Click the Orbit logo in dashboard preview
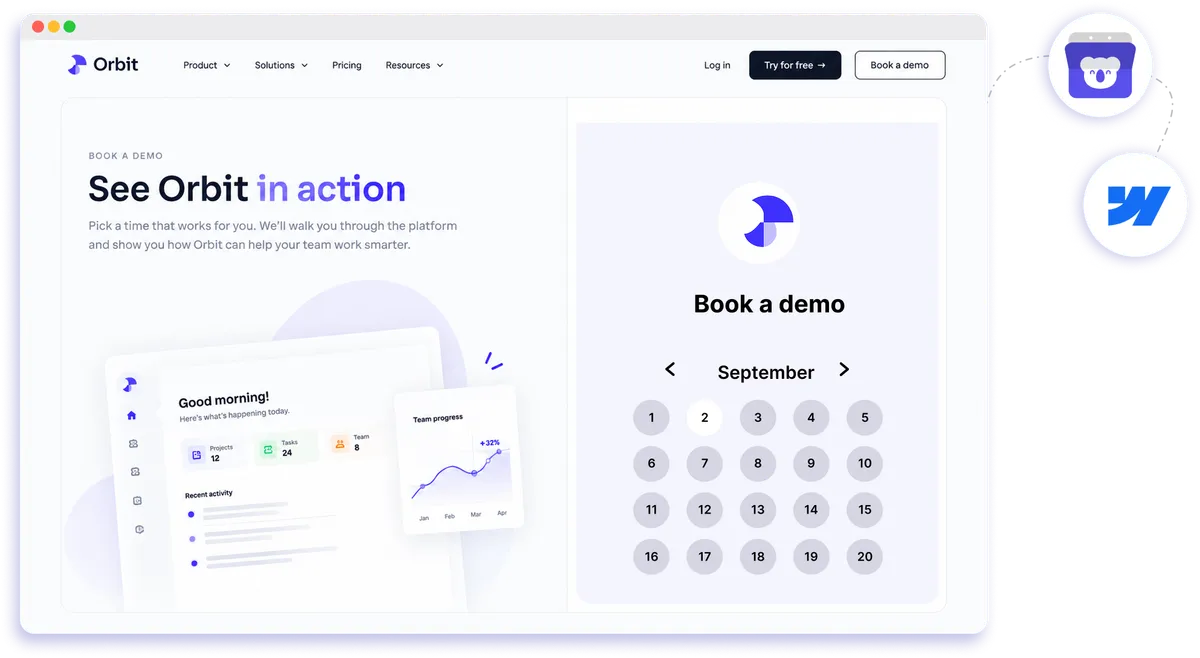 129,385
